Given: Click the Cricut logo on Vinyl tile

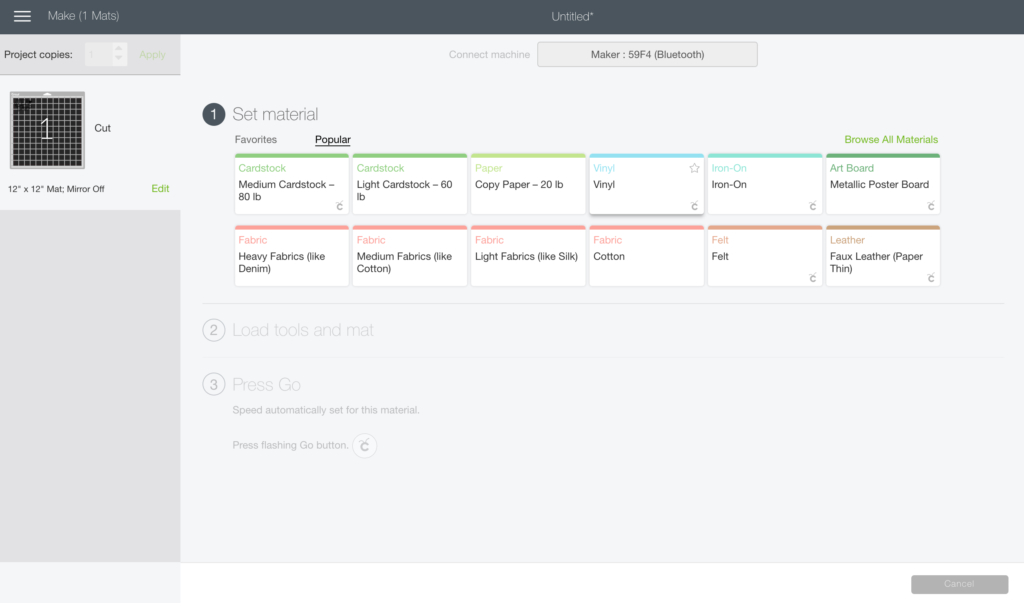Looking at the screenshot, I should (x=694, y=206).
